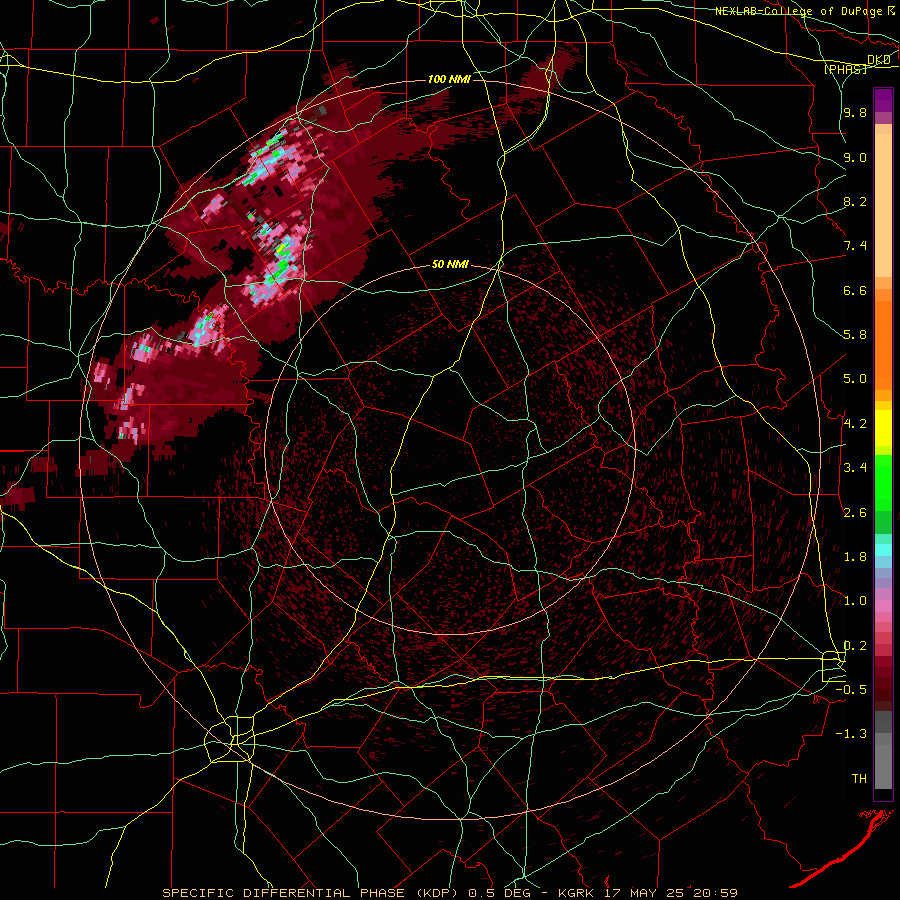This screenshot has width=900, height=900.
Task: Pick the cyan segment of the color bar
Action: (x=883, y=550)
